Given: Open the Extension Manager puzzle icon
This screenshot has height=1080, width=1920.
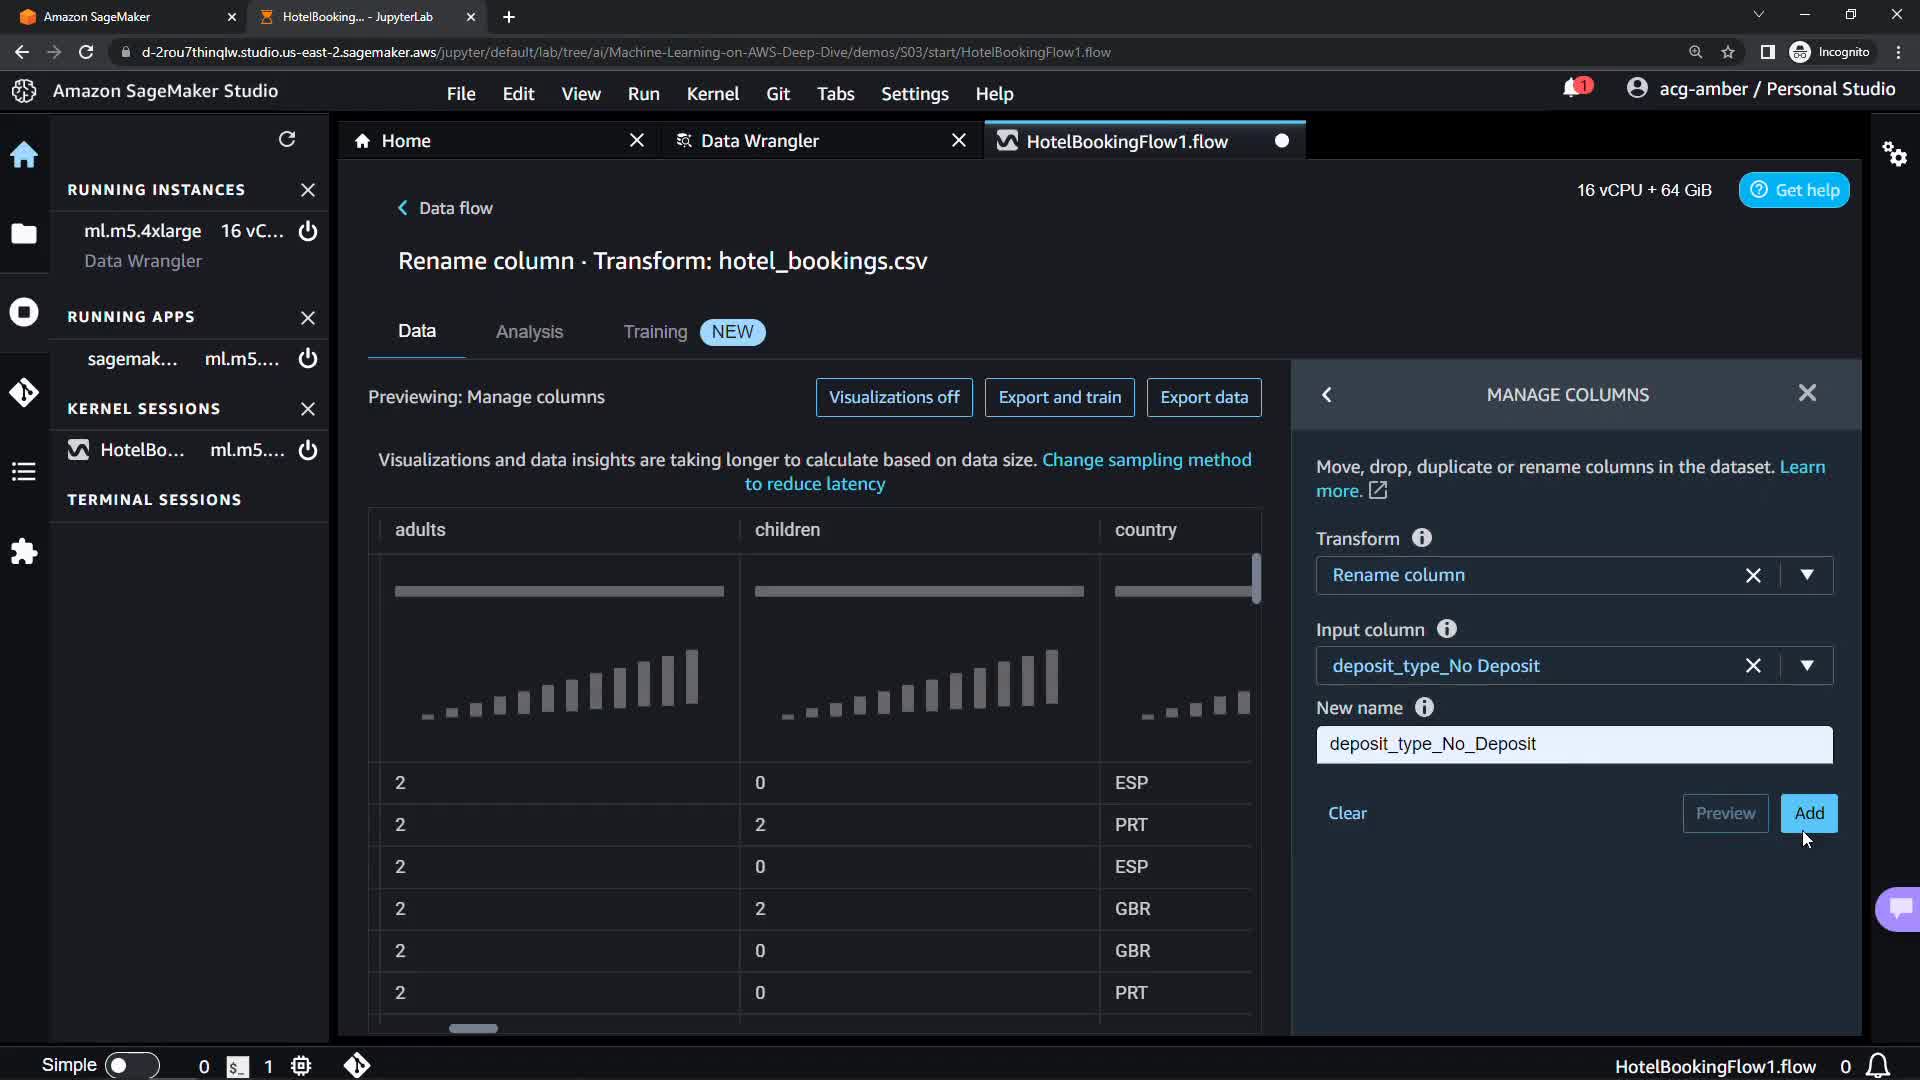Looking at the screenshot, I should (x=24, y=551).
